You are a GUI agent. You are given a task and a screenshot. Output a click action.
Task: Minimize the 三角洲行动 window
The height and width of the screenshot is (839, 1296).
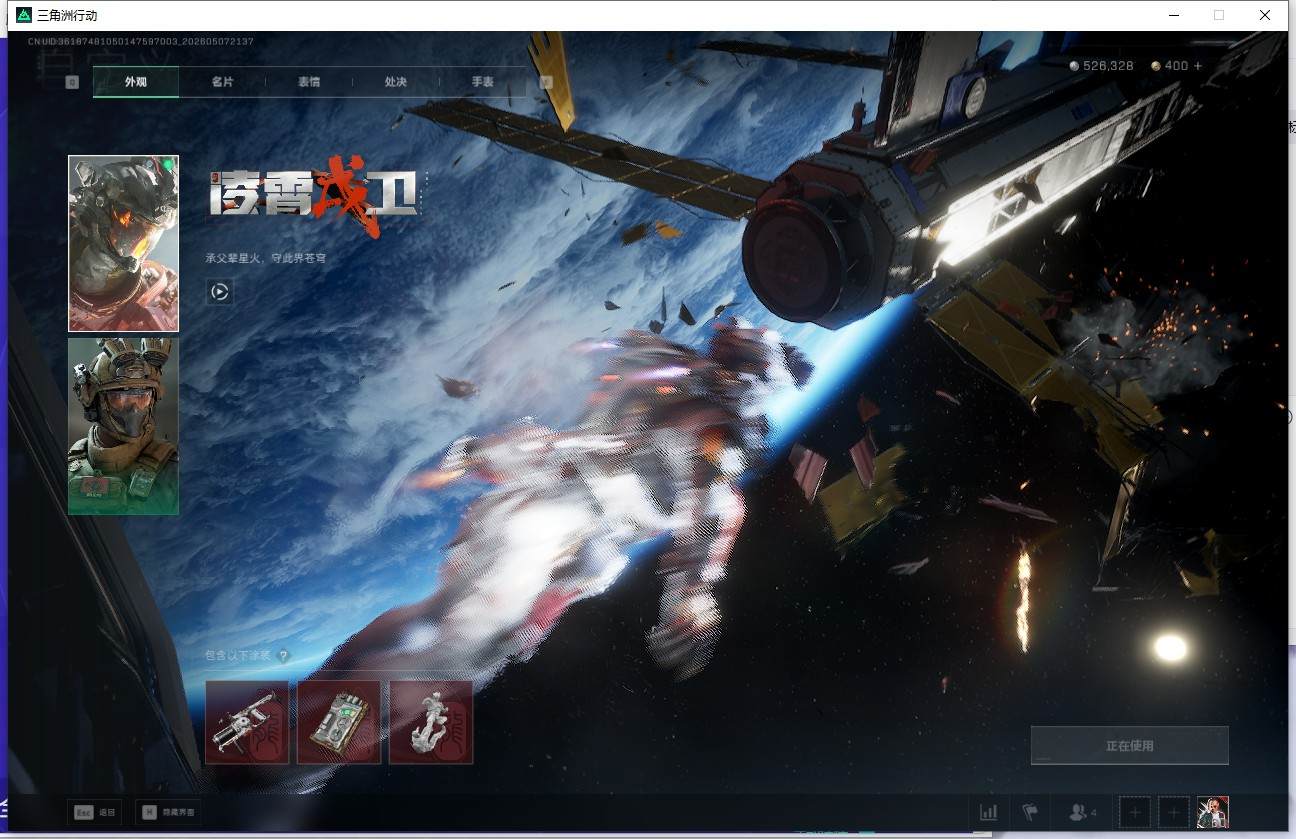1173,15
